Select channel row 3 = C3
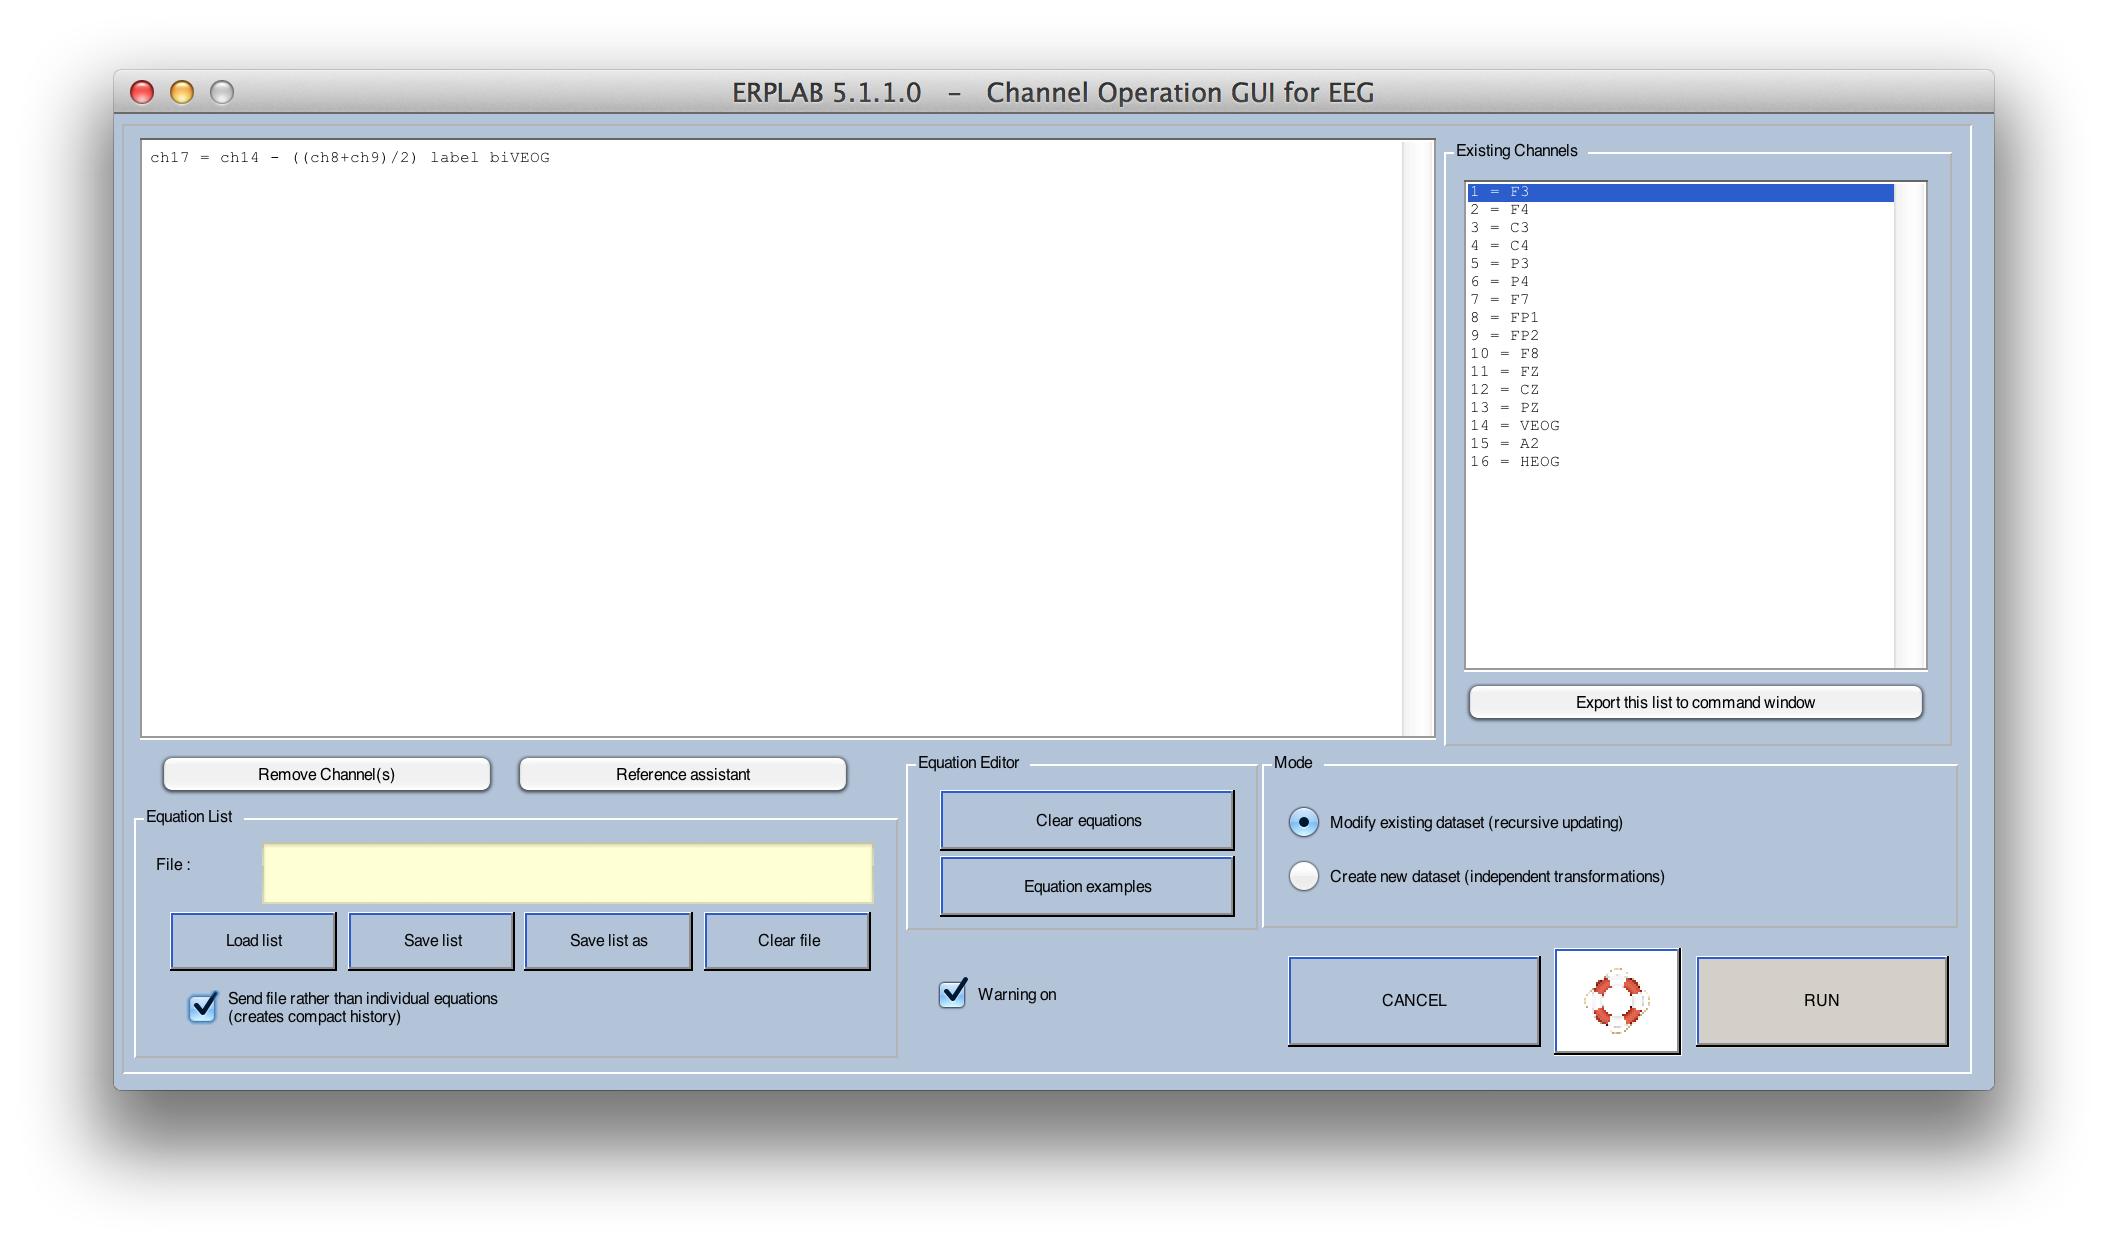The width and height of the screenshot is (2108, 1248). pos(1680,228)
